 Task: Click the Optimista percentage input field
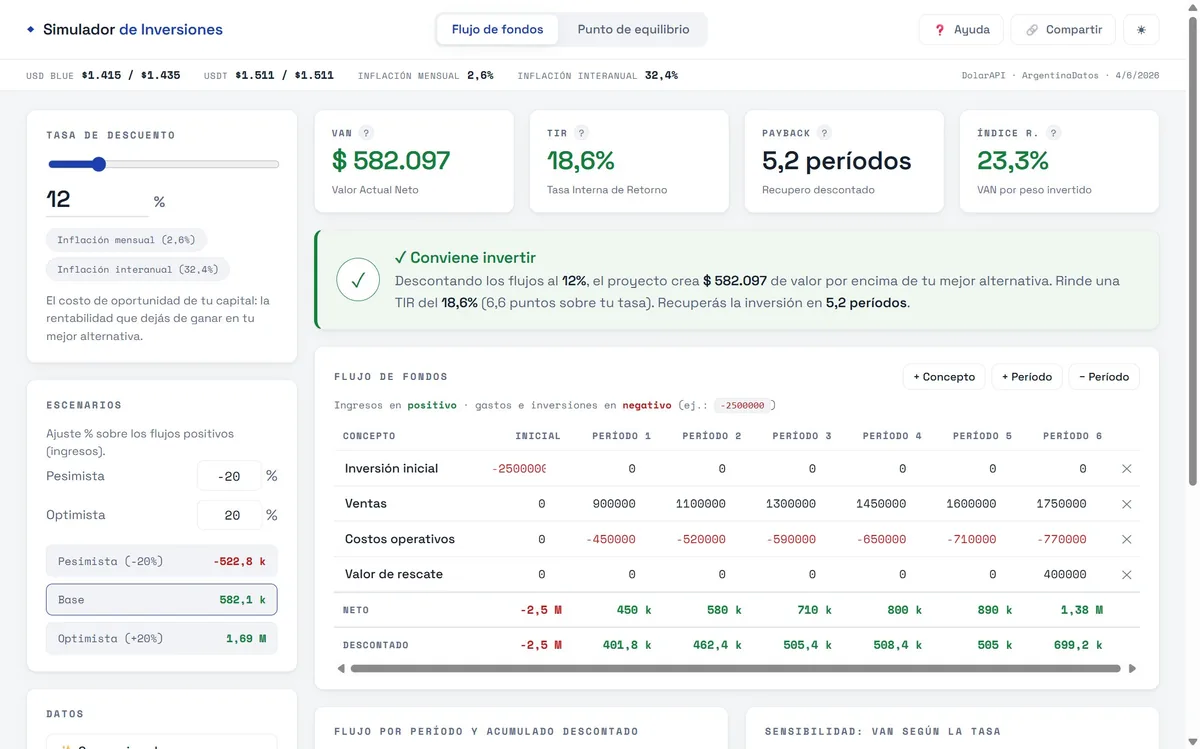point(229,515)
